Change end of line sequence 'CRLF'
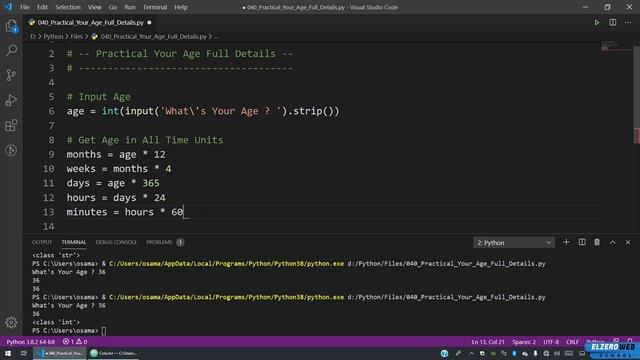Image resolution: width=640 pixels, height=360 pixels. [572, 342]
